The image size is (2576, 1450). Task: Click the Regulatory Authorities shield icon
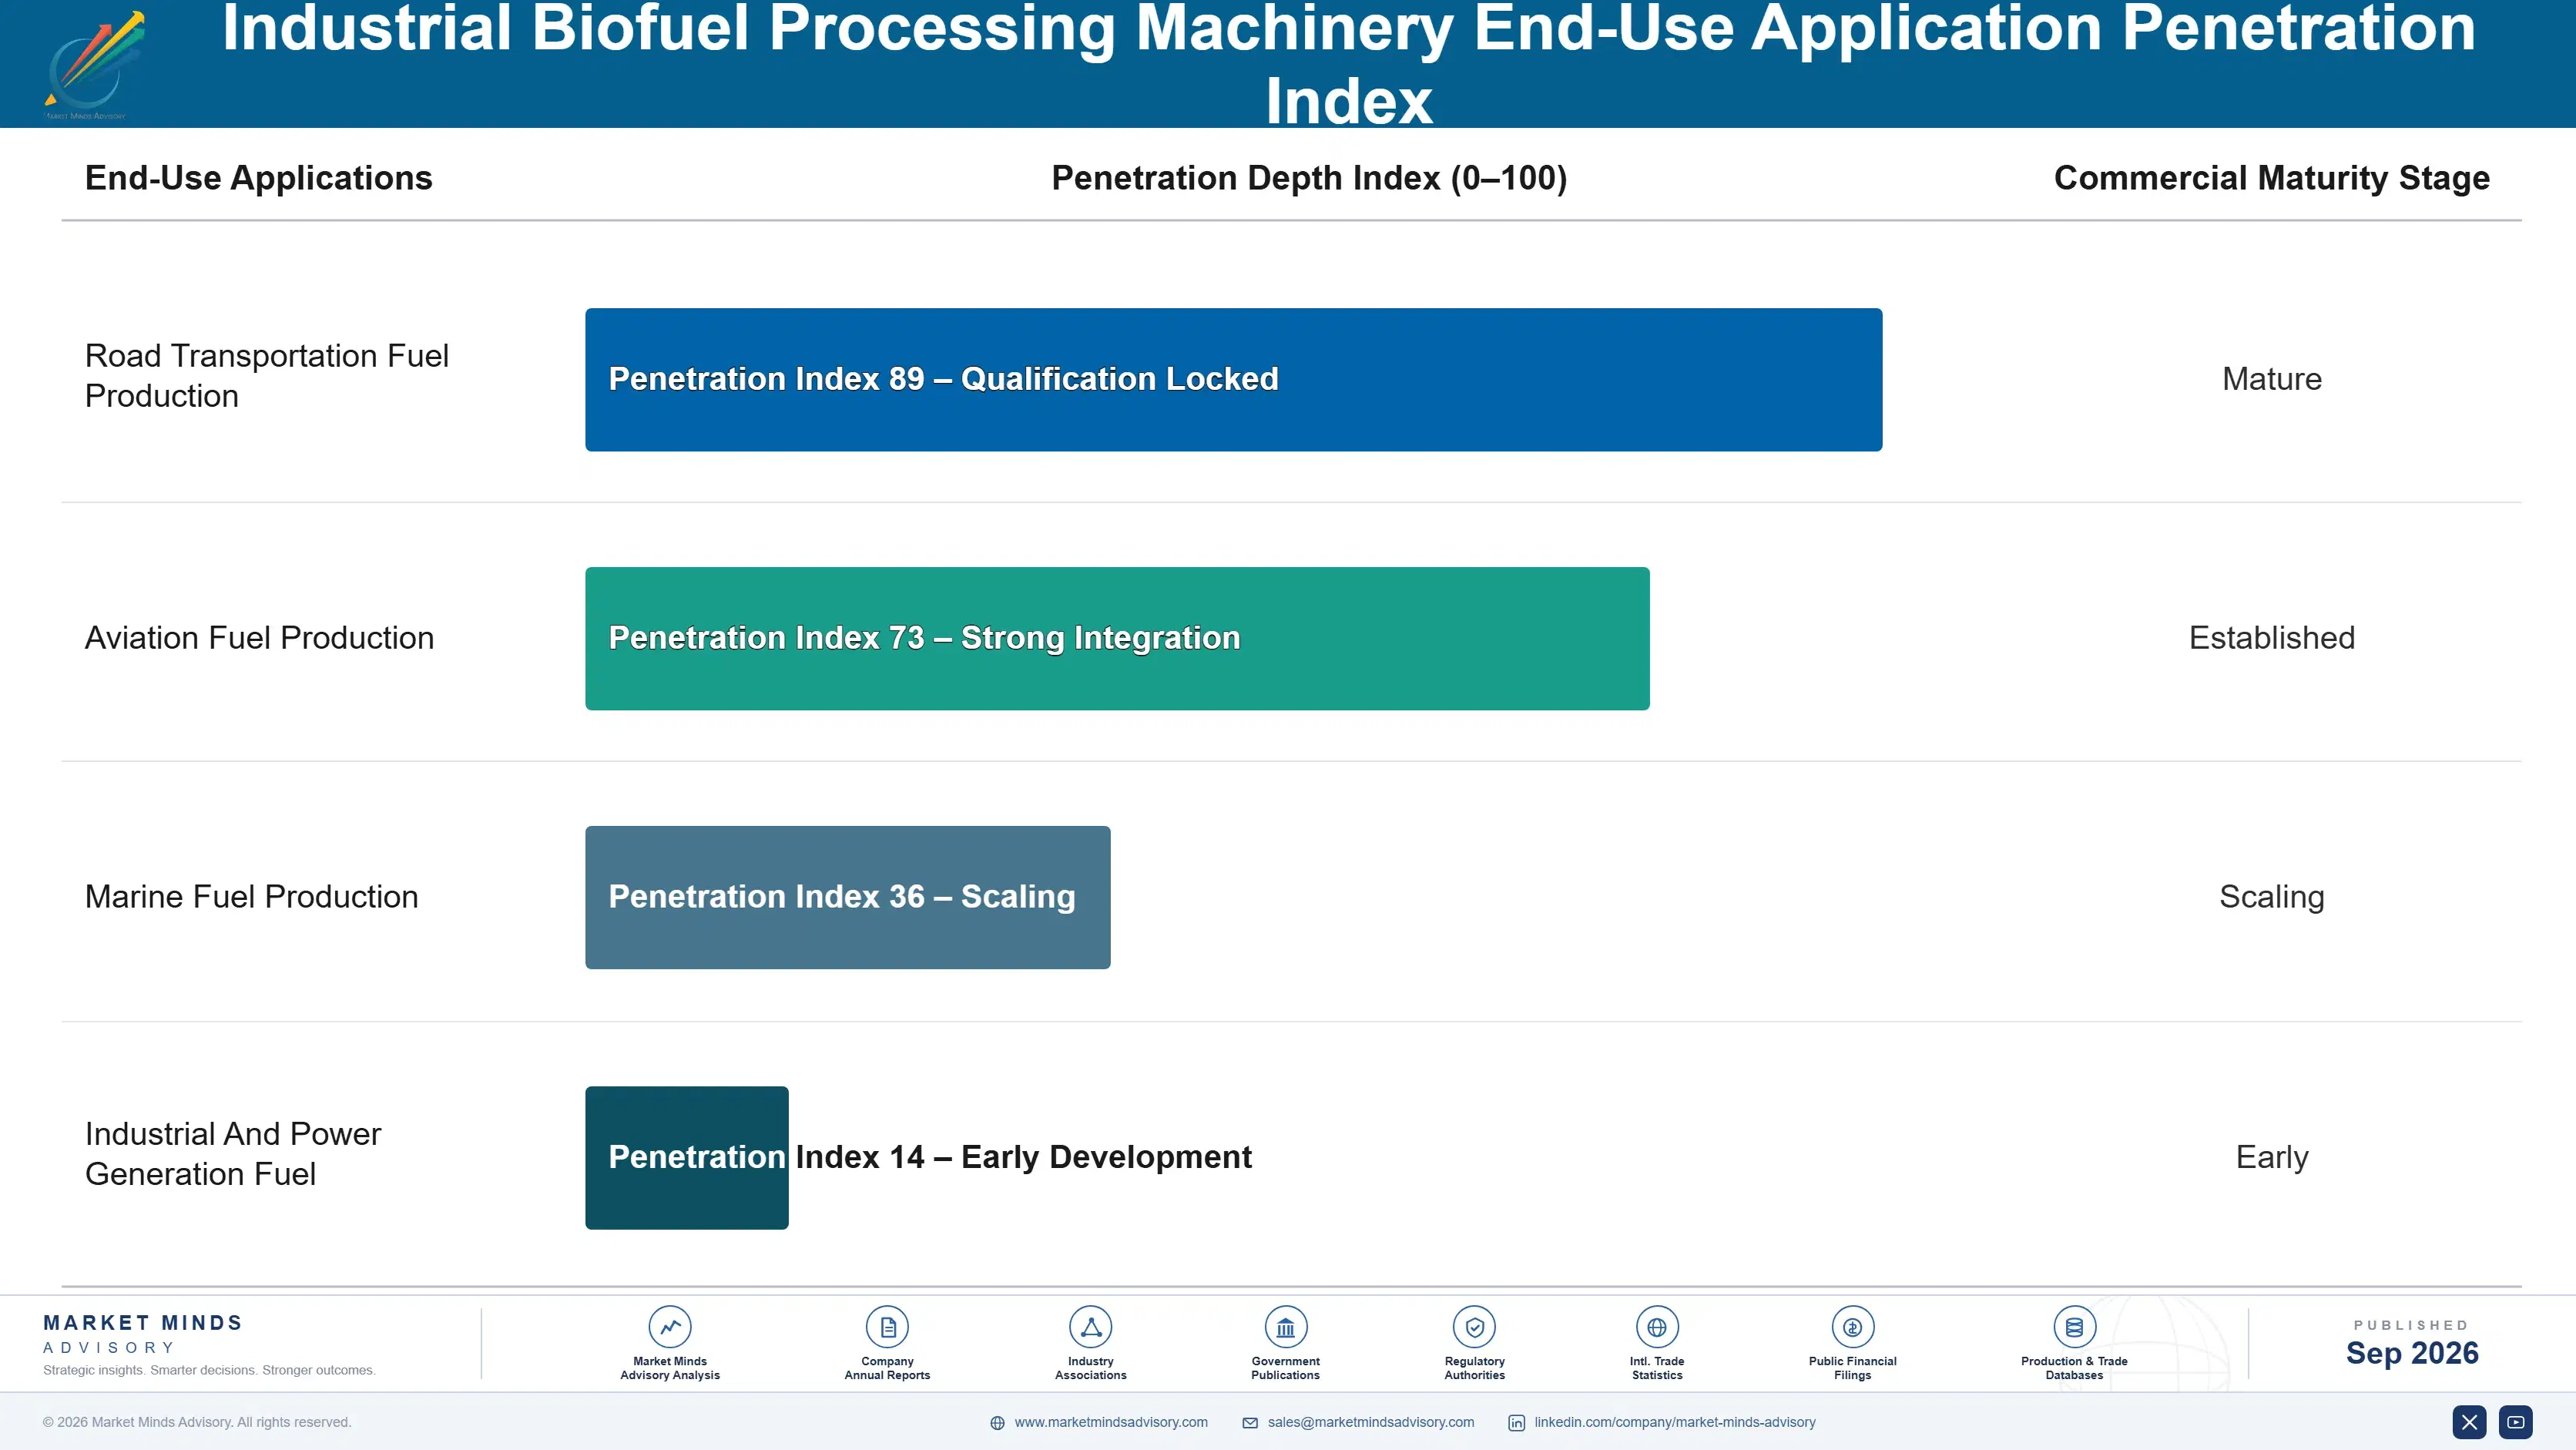[1474, 1327]
